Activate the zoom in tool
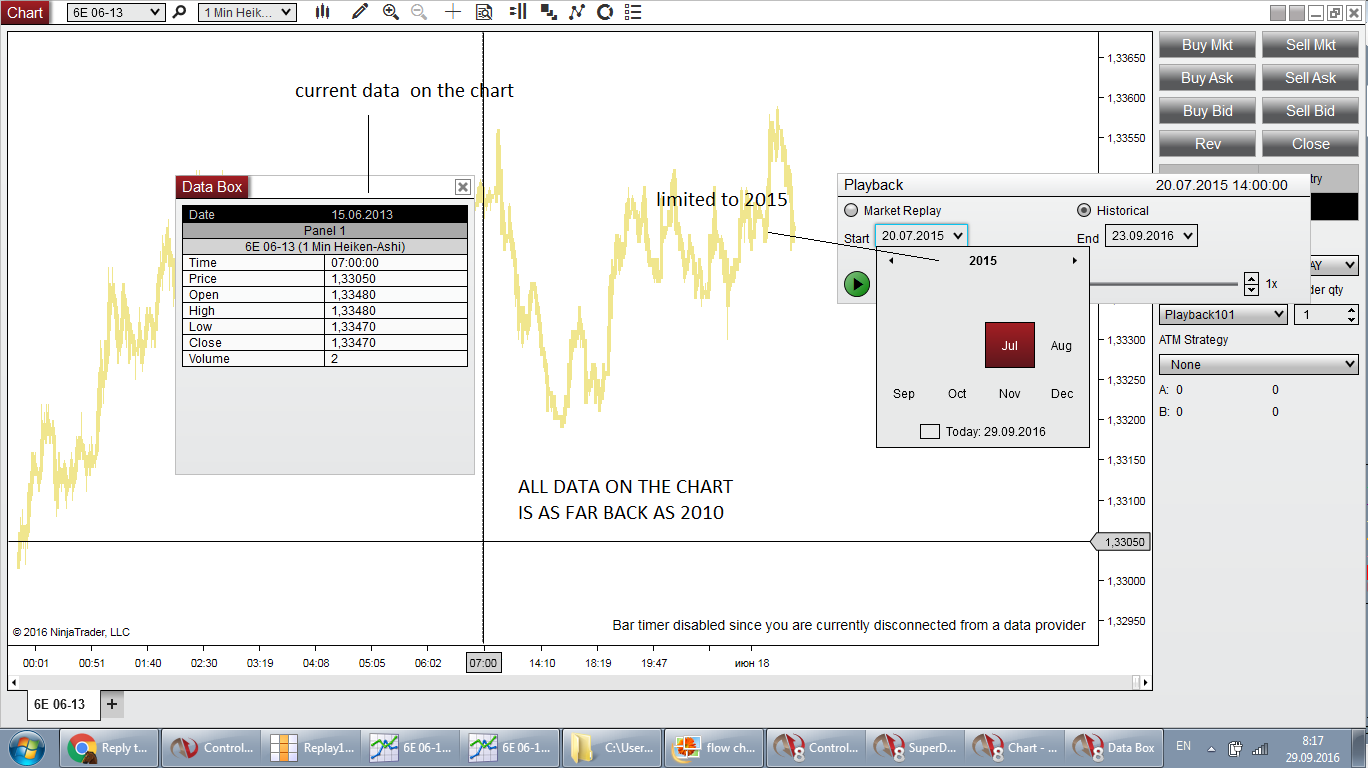The width and height of the screenshot is (1368, 770). tap(391, 12)
